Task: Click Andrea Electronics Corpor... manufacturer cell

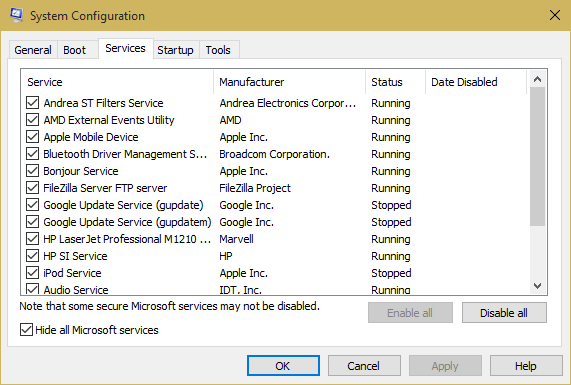Action: point(288,103)
